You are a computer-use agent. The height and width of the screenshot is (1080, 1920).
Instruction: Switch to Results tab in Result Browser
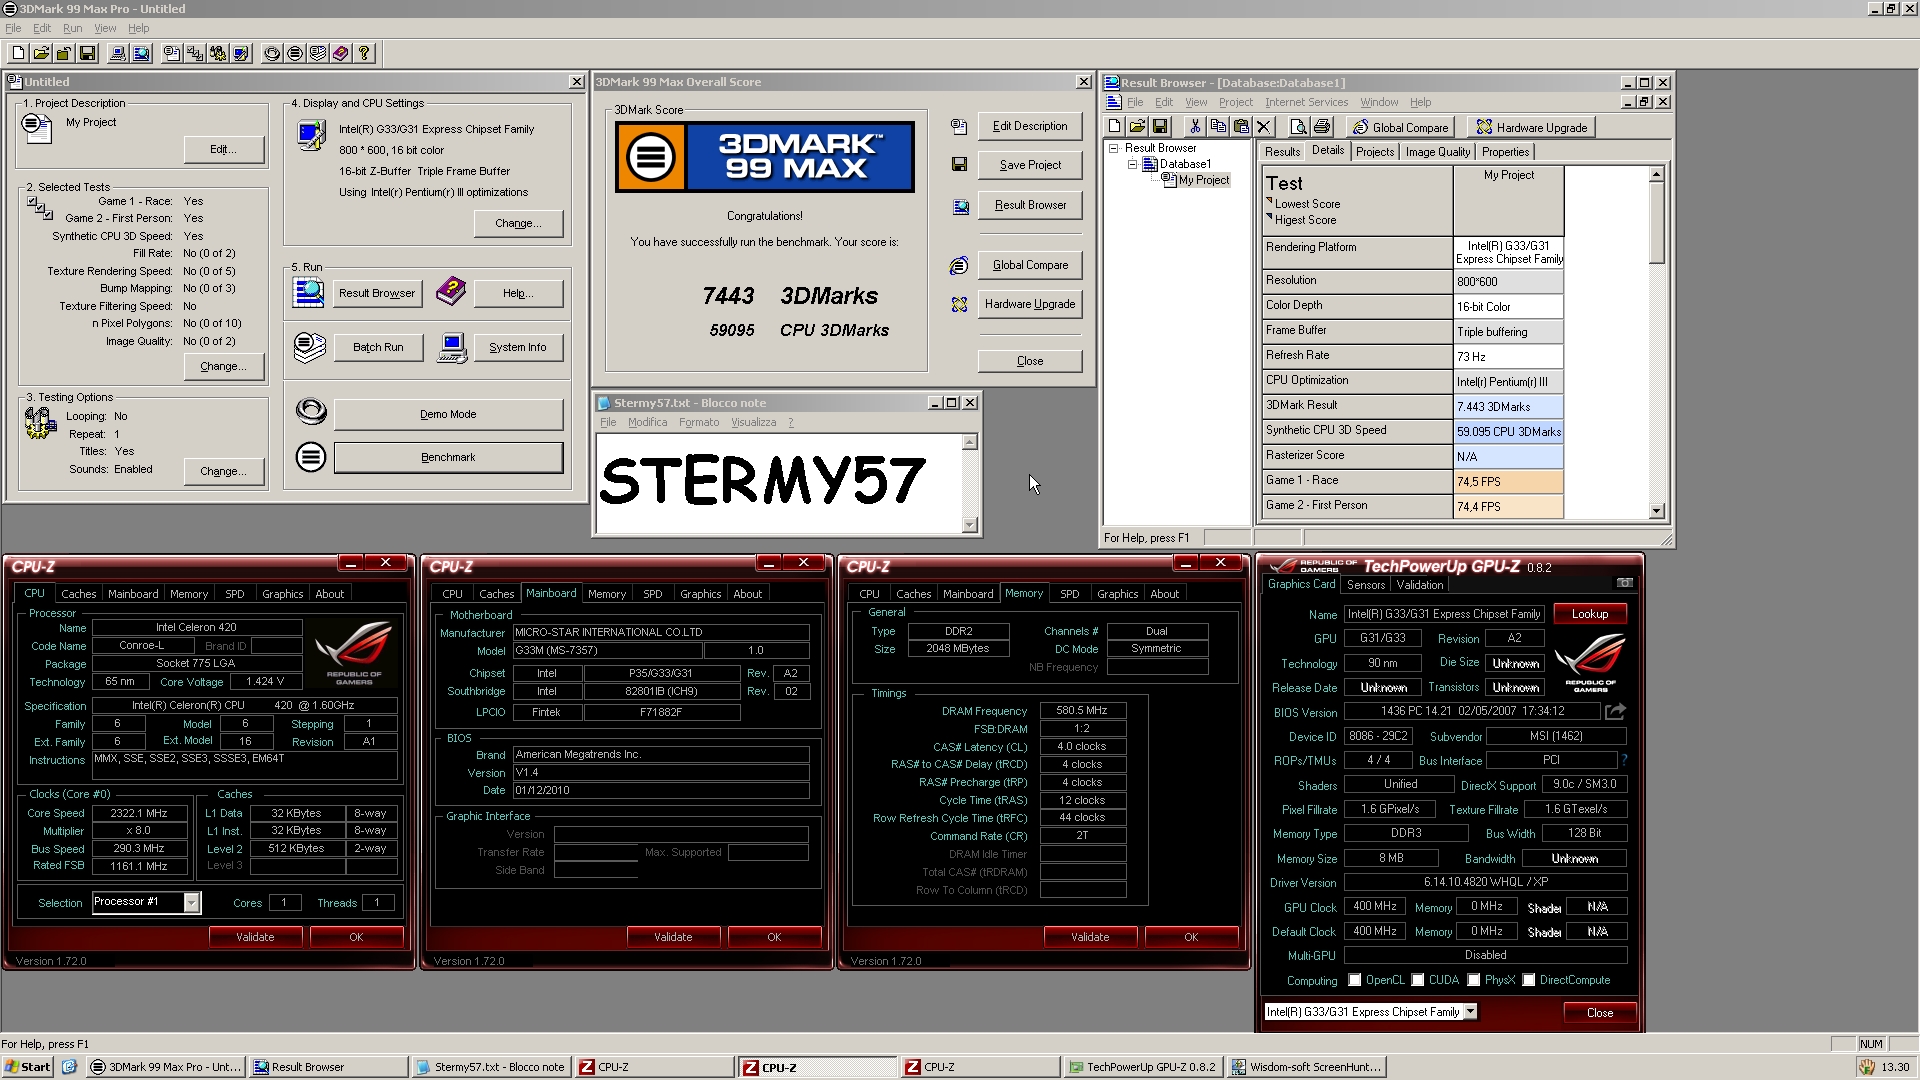[1282, 152]
